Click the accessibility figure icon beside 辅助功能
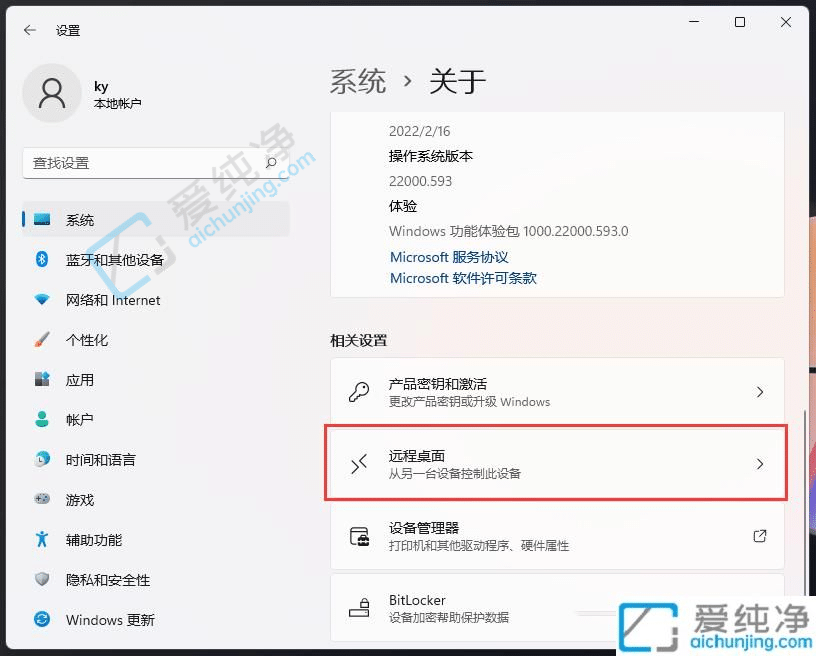Viewport: 816px width, 656px height. (40, 540)
